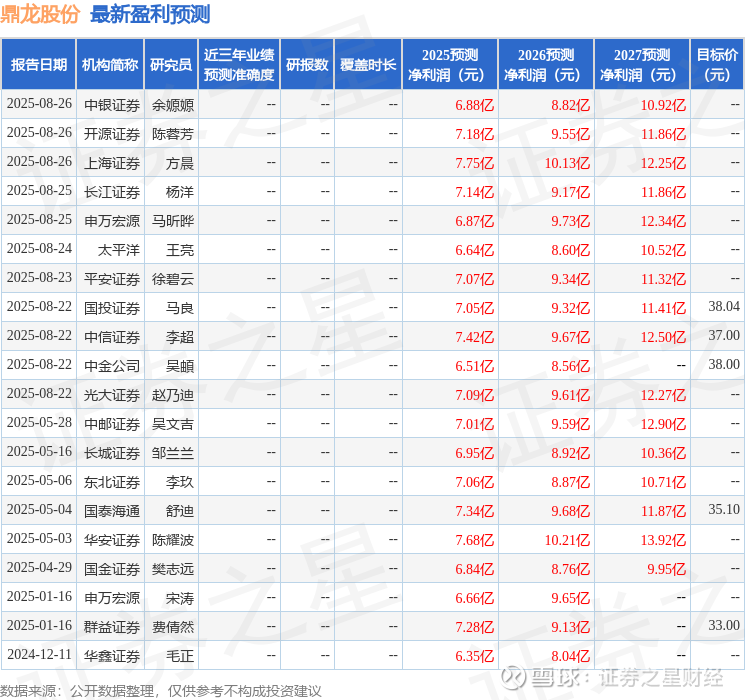The width and height of the screenshot is (745, 700).
Task: Select the 上海证券 institution cell
Action: 112,163
